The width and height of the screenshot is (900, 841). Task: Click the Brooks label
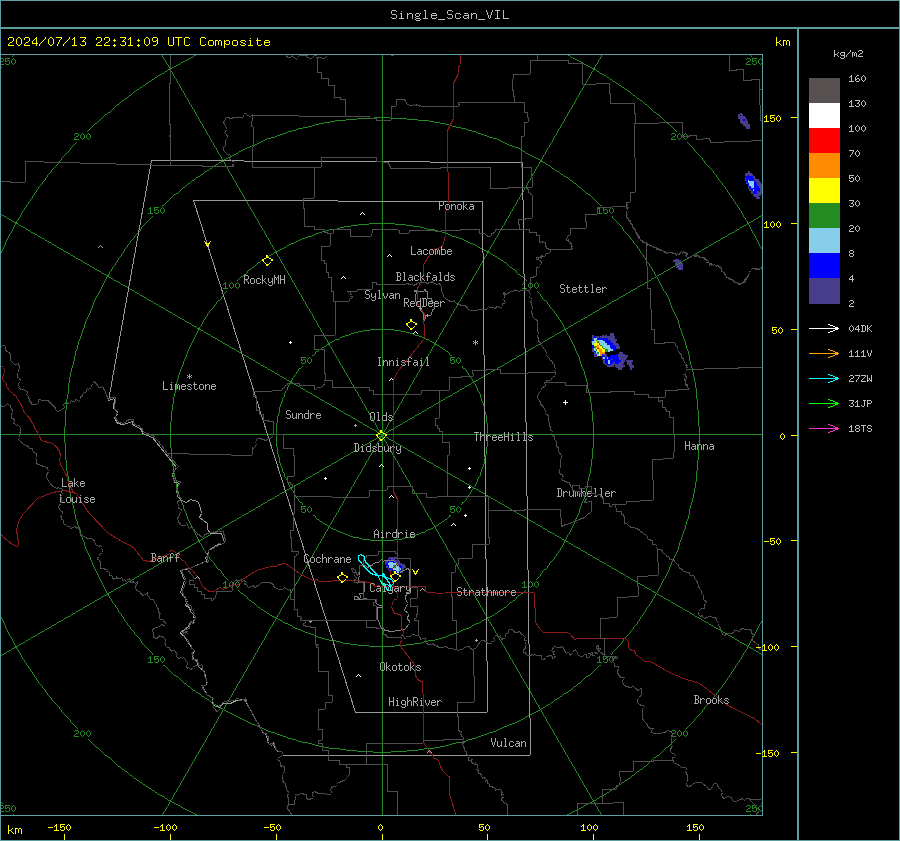(711, 700)
